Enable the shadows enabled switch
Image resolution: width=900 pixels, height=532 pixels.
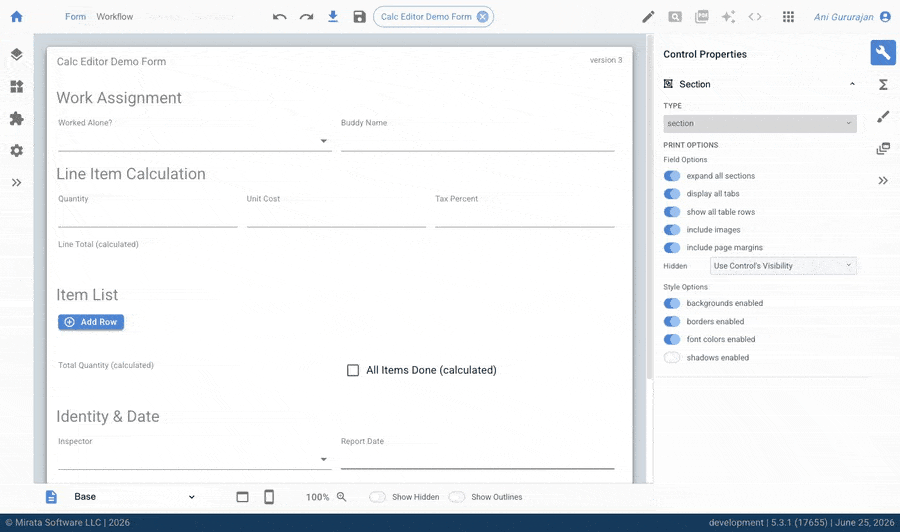click(x=672, y=358)
